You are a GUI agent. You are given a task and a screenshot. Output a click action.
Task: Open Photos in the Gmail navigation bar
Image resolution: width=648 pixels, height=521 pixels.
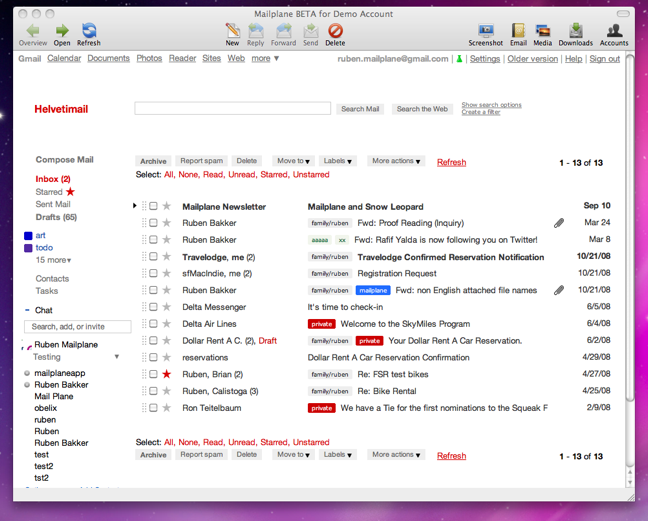tap(149, 58)
